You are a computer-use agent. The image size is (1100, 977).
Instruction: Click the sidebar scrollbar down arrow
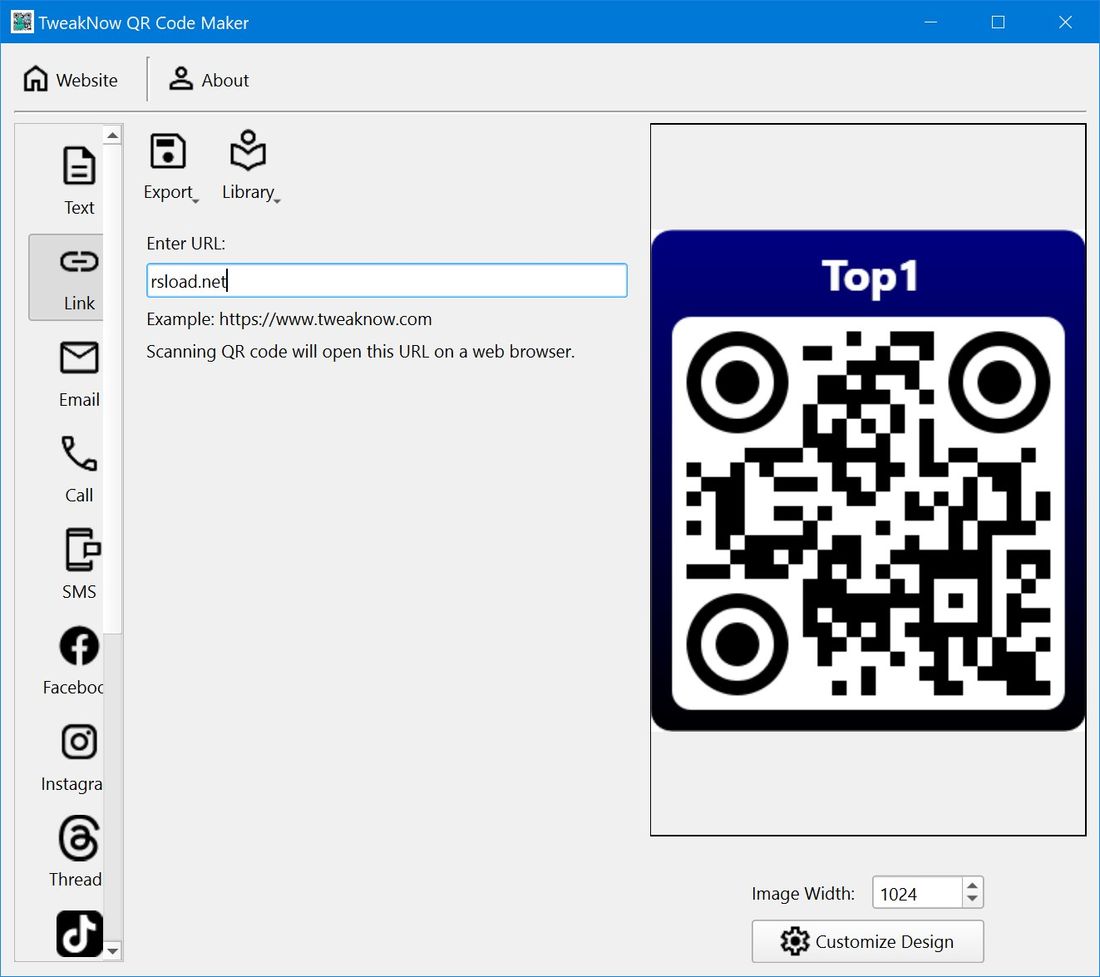112,951
